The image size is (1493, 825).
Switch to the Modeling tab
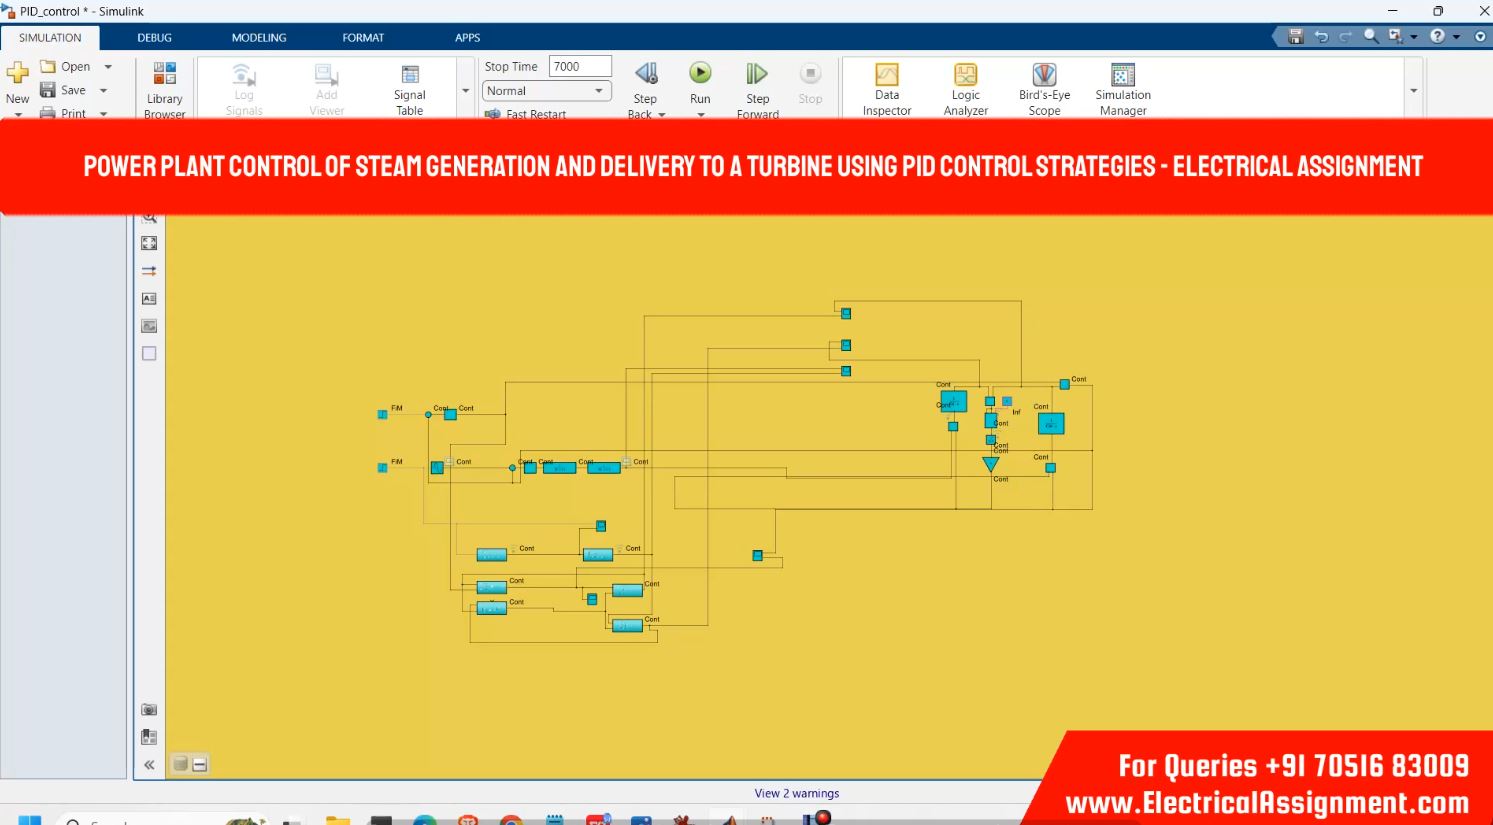[259, 38]
